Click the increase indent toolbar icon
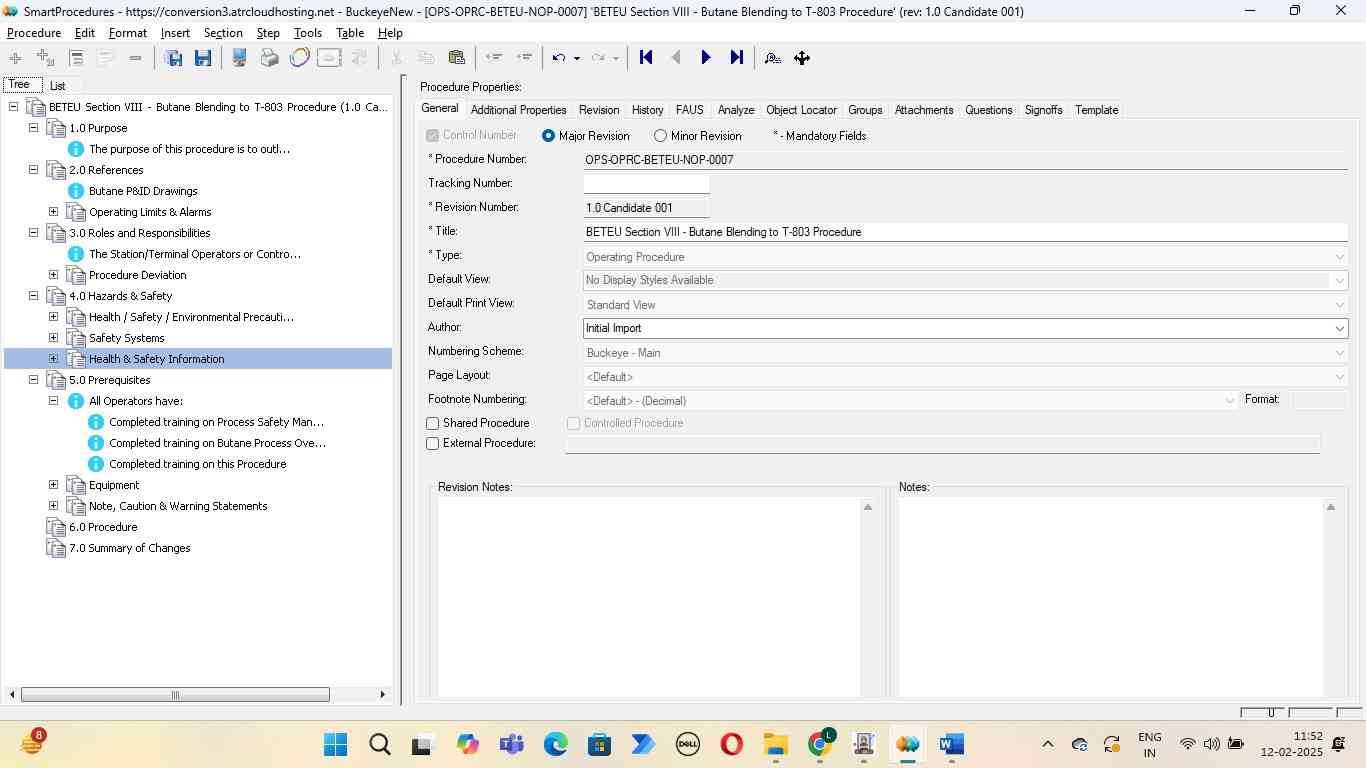This screenshot has width=1366, height=768. (524, 58)
